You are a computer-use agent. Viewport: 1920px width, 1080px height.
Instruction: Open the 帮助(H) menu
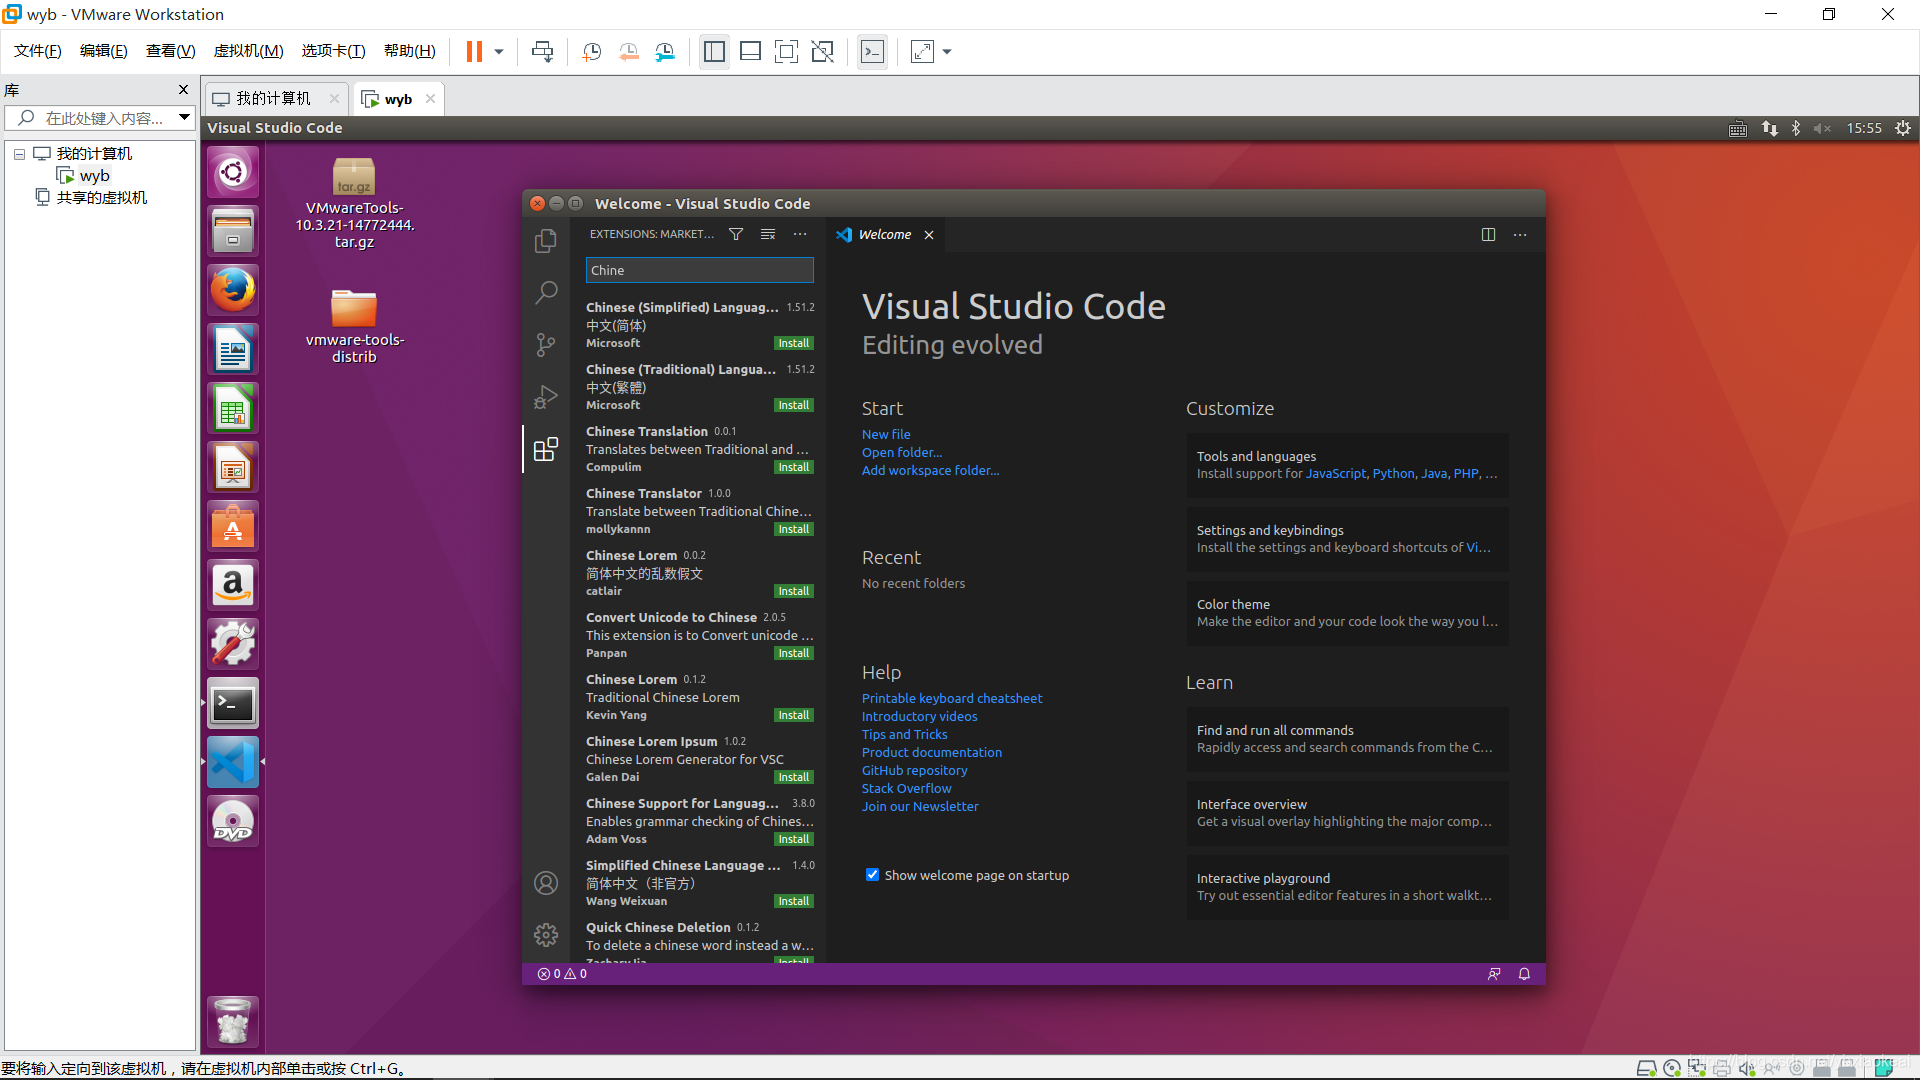tap(410, 51)
